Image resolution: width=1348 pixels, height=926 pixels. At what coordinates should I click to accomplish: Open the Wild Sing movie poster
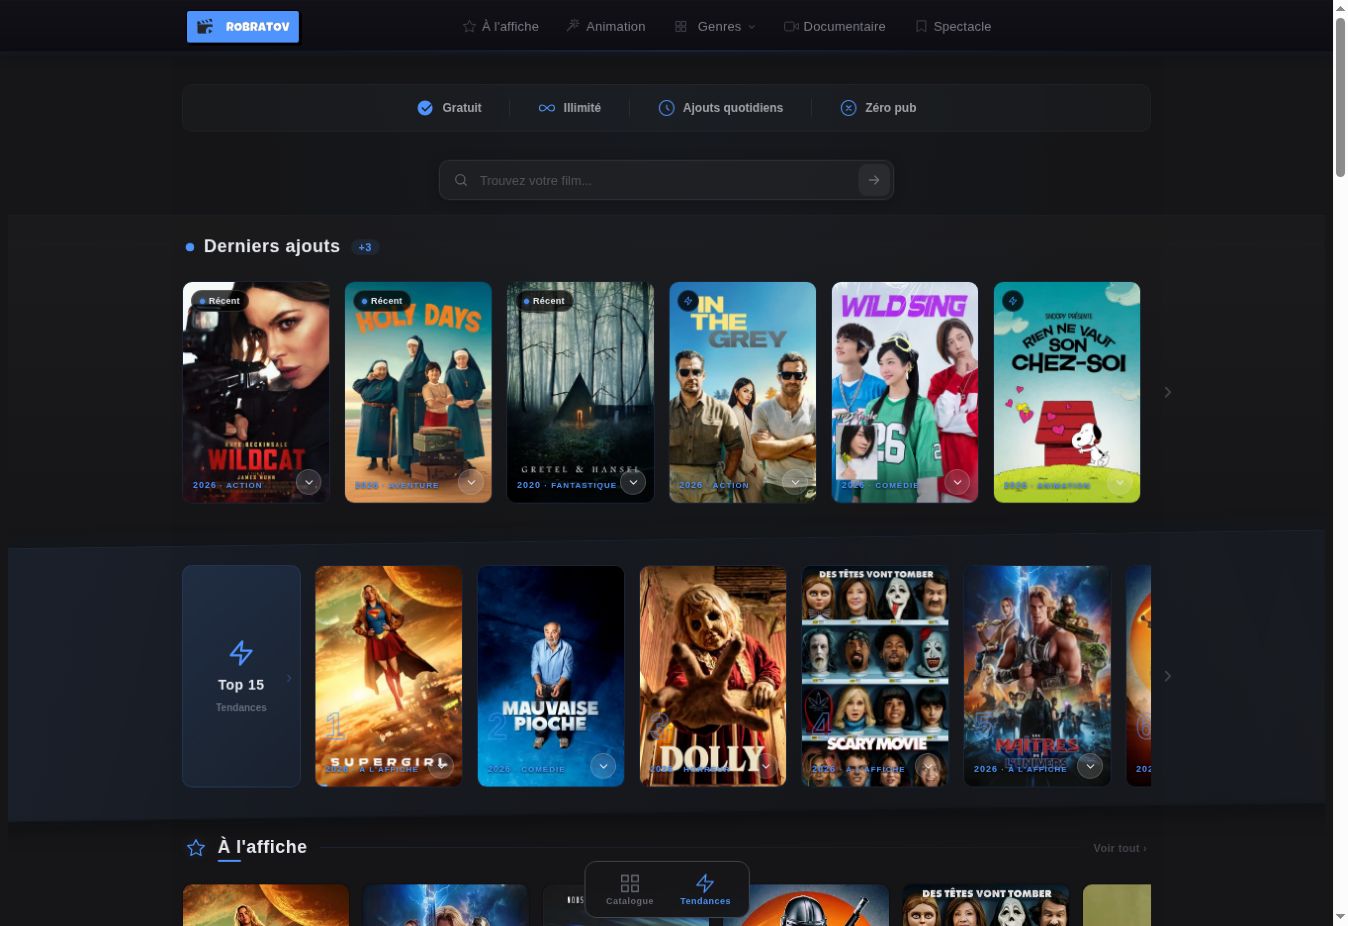pos(905,392)
